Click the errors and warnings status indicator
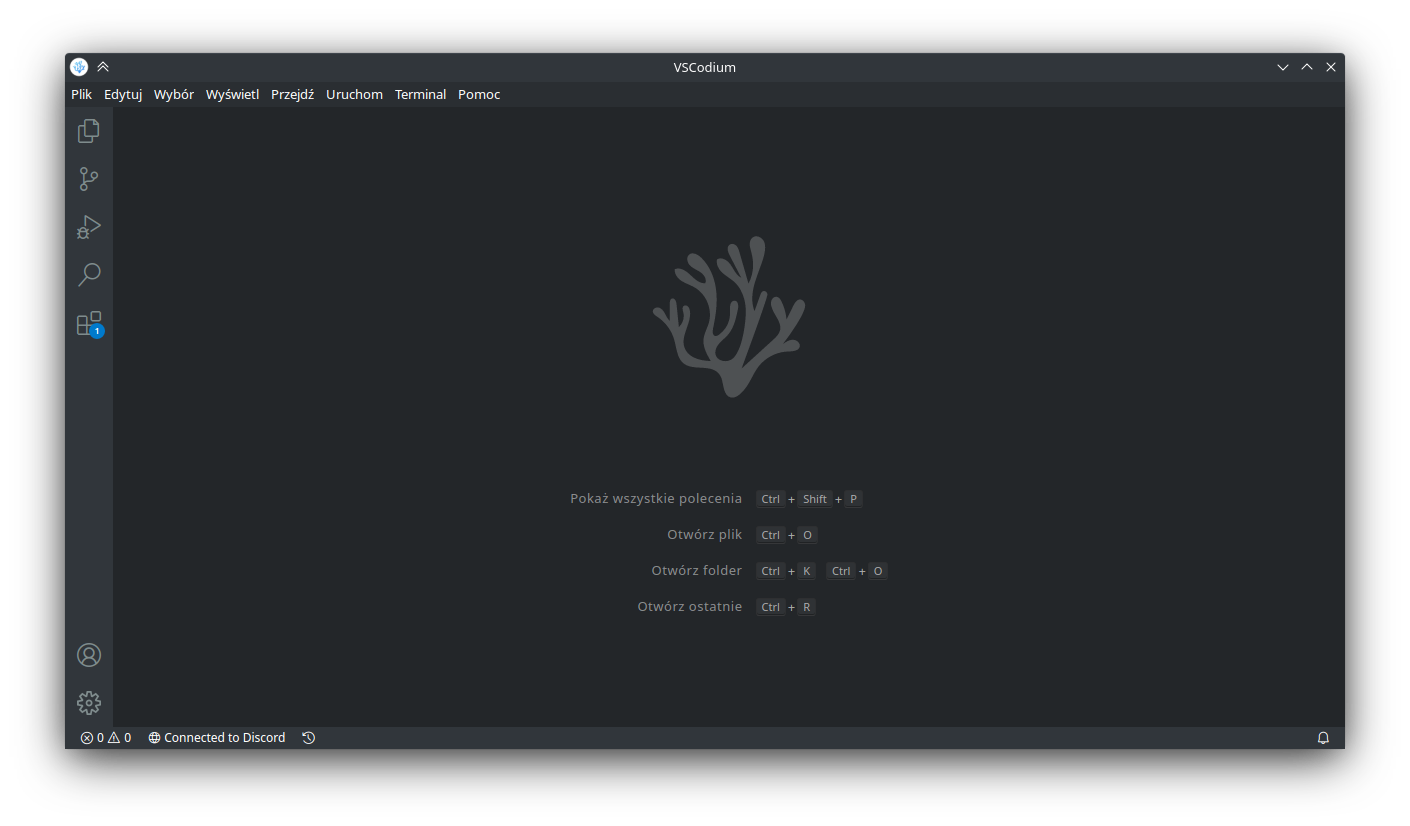The height and width of the screenshot is (826, 1410). click(106, 738)
